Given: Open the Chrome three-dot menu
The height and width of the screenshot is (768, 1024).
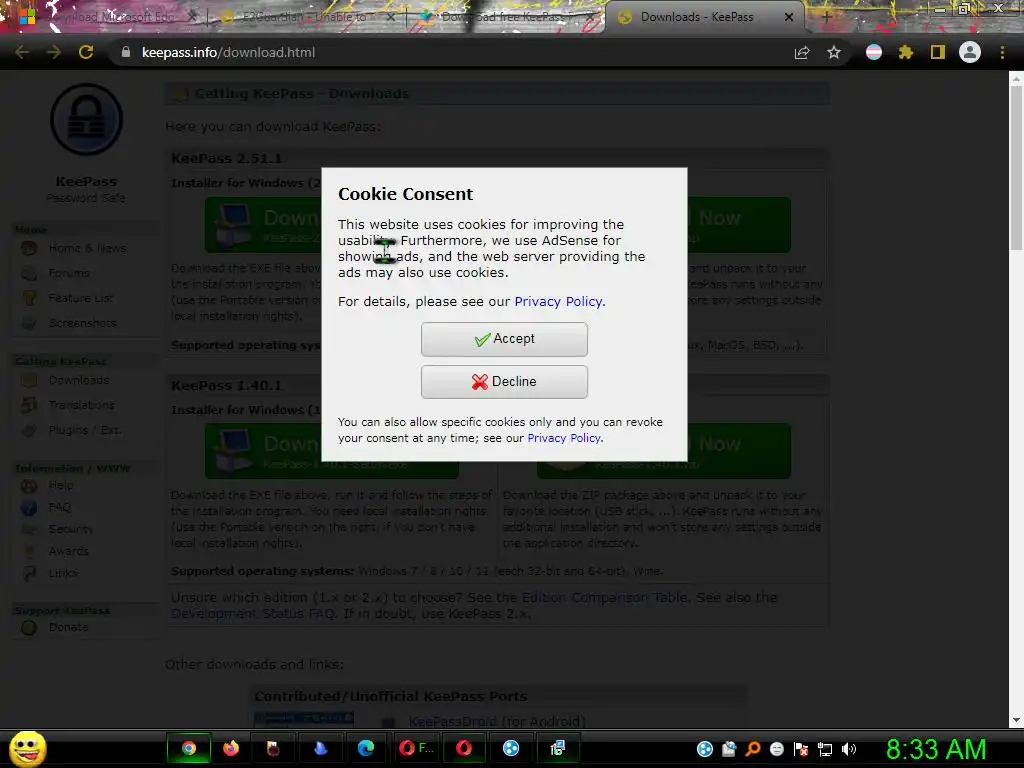Looking at the screenshot, I should [x=1002, y=52].
